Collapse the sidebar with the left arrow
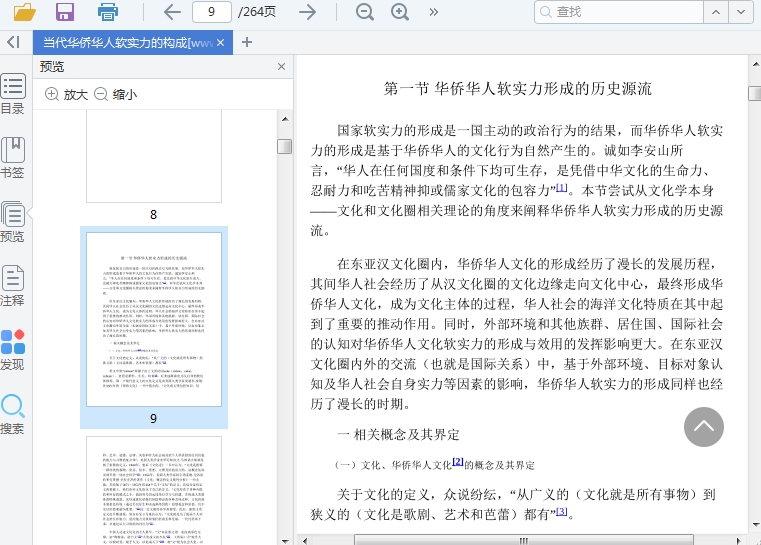Image resolution: width=761 pixels, height=545 pixels. pyautogui.click(x=13, y=42)
